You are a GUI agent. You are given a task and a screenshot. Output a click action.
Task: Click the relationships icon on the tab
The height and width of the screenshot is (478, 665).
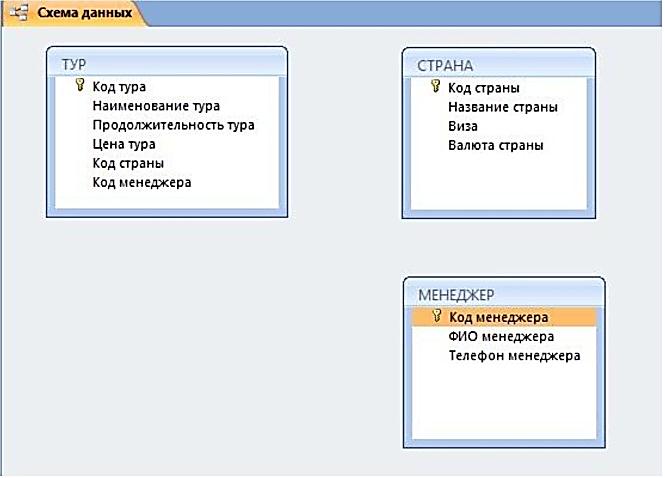point(19,13)
